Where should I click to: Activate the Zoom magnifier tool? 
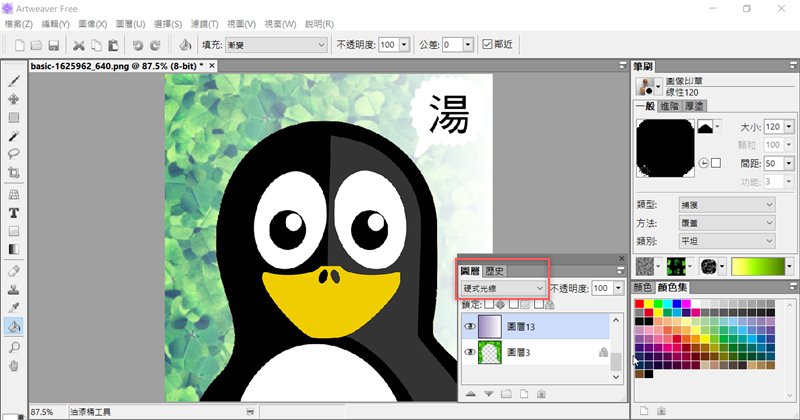[14, 346]
